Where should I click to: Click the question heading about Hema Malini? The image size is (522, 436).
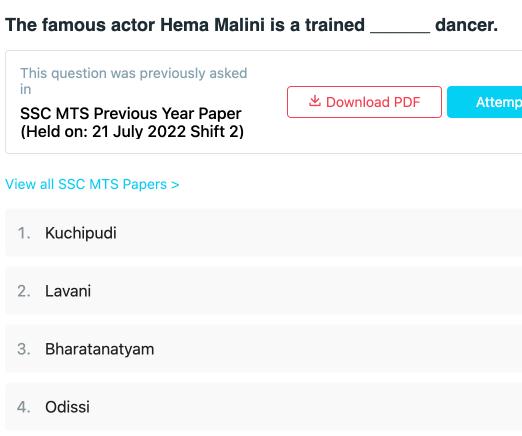(251, 25)
